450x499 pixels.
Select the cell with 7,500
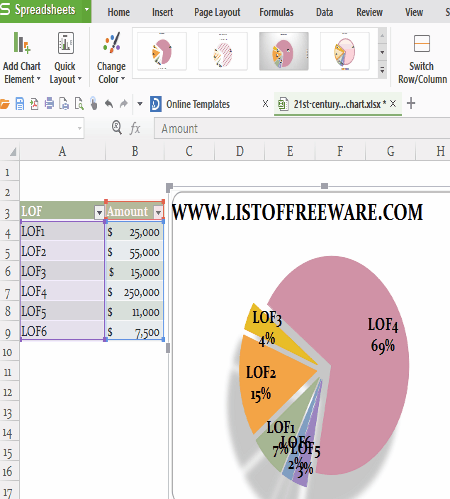[134, 332]
